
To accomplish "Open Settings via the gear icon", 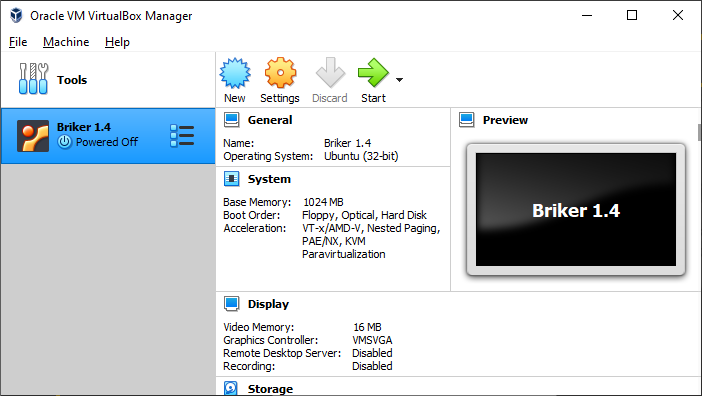I will (280, 72).
